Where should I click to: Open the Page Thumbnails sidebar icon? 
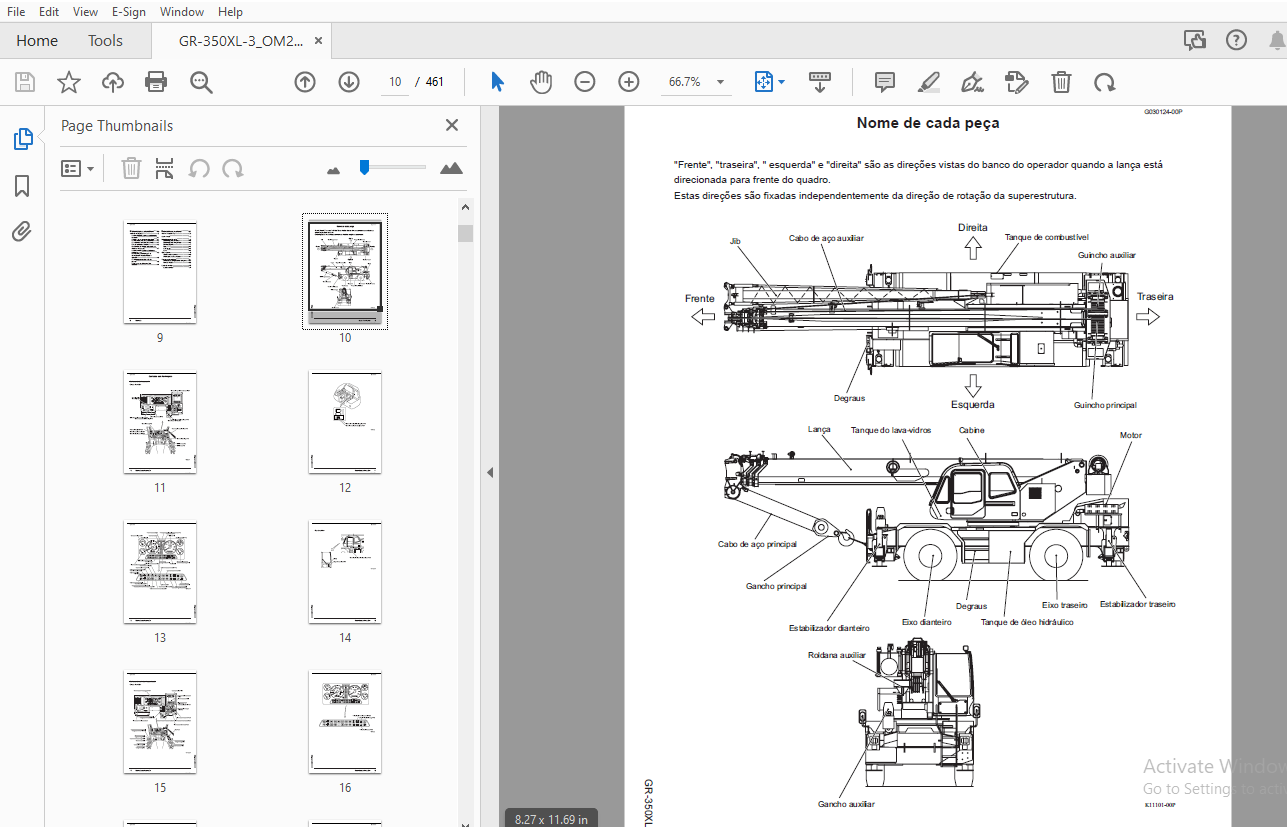(x=23, y=140)
